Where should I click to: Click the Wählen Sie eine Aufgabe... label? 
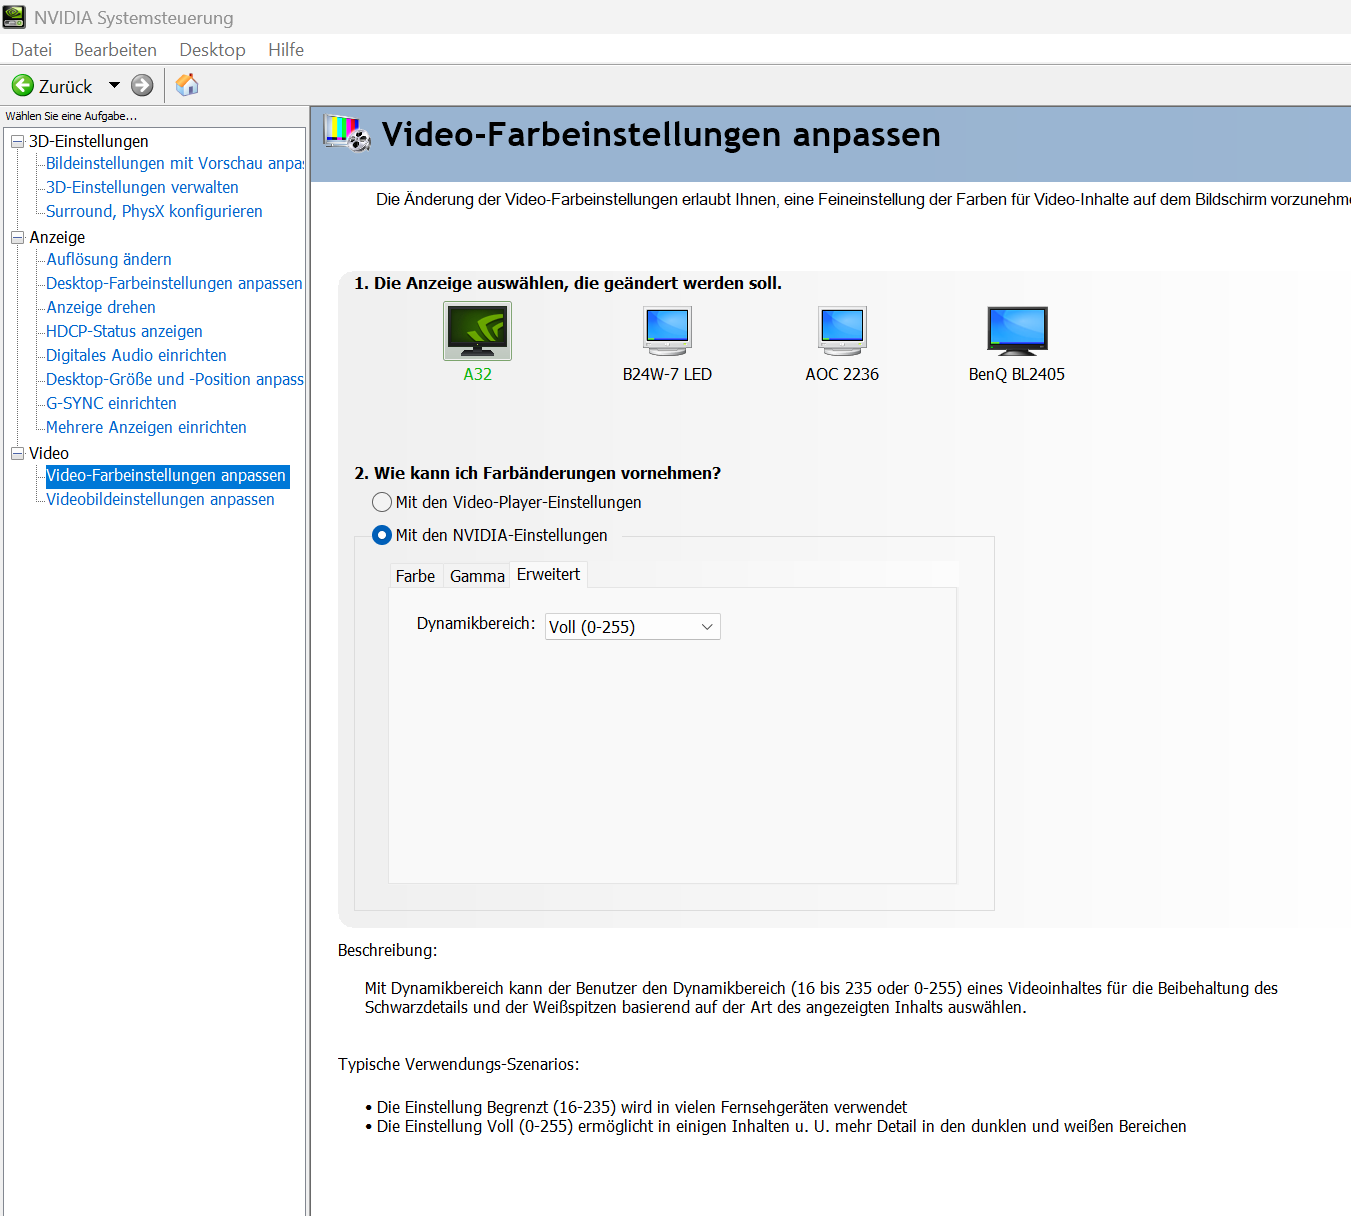click(71, 116)
